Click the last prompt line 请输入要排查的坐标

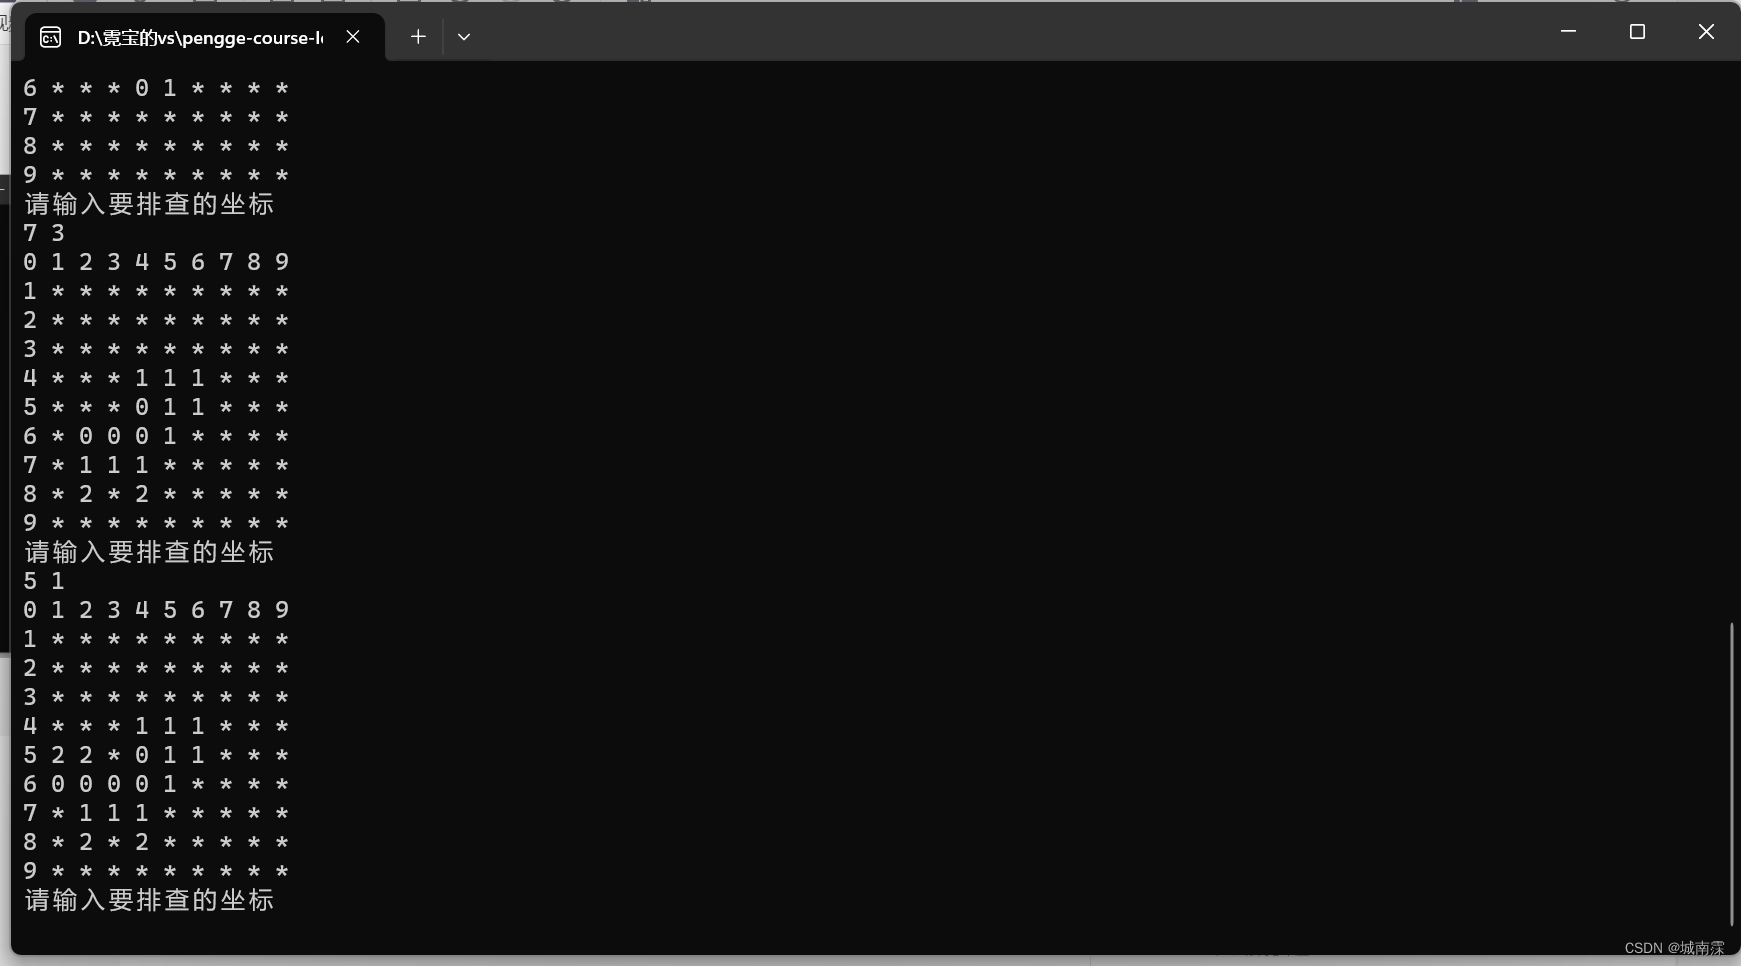click(149, 900)
